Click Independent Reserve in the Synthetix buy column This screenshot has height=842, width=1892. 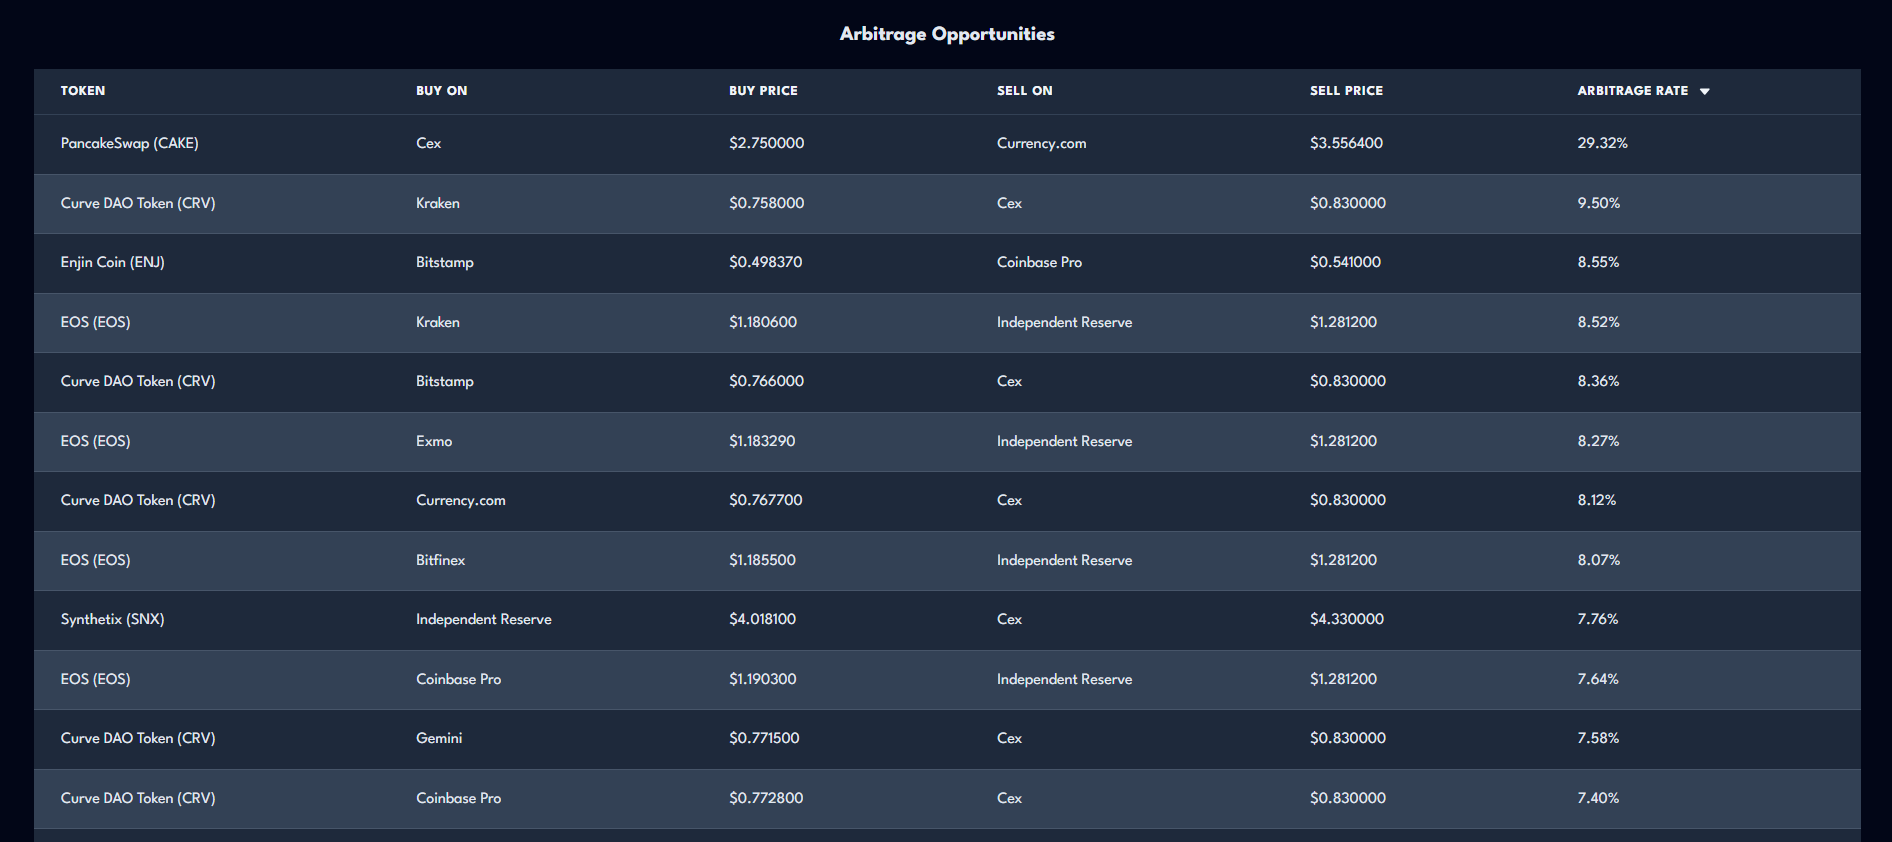pyautogui.click(x=484, y=619)
